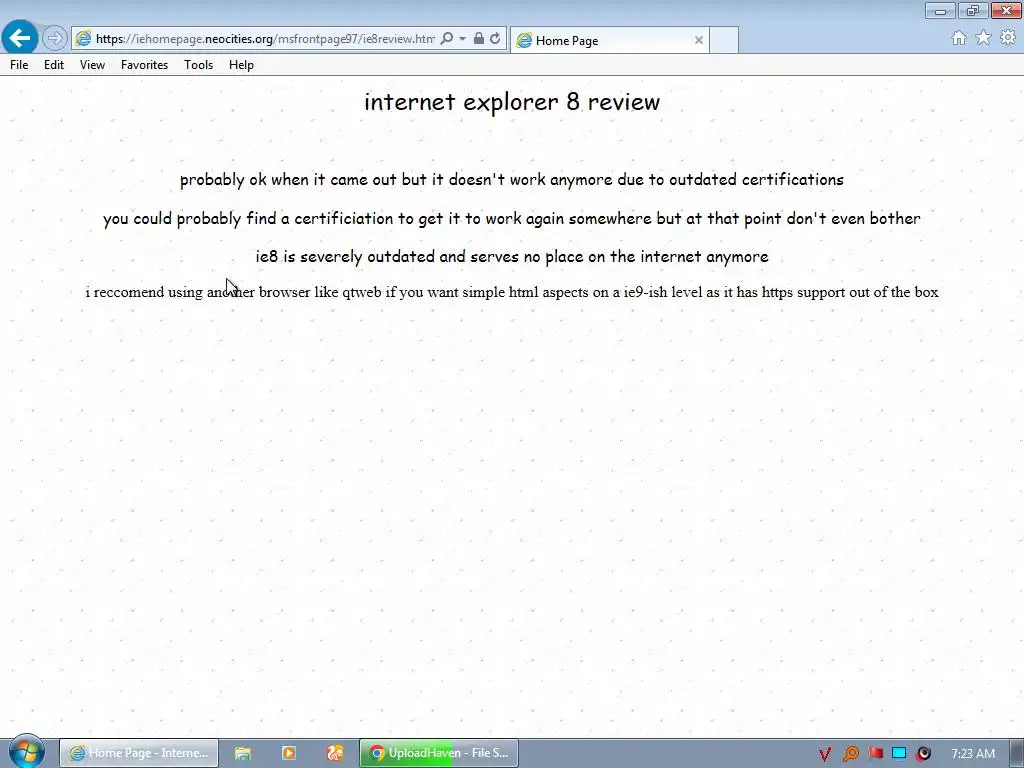Switch to UploadHaven Chrome taskbar button
Image resolution: width=1024 pixels, height=768 pixels.
coord(439,753)
